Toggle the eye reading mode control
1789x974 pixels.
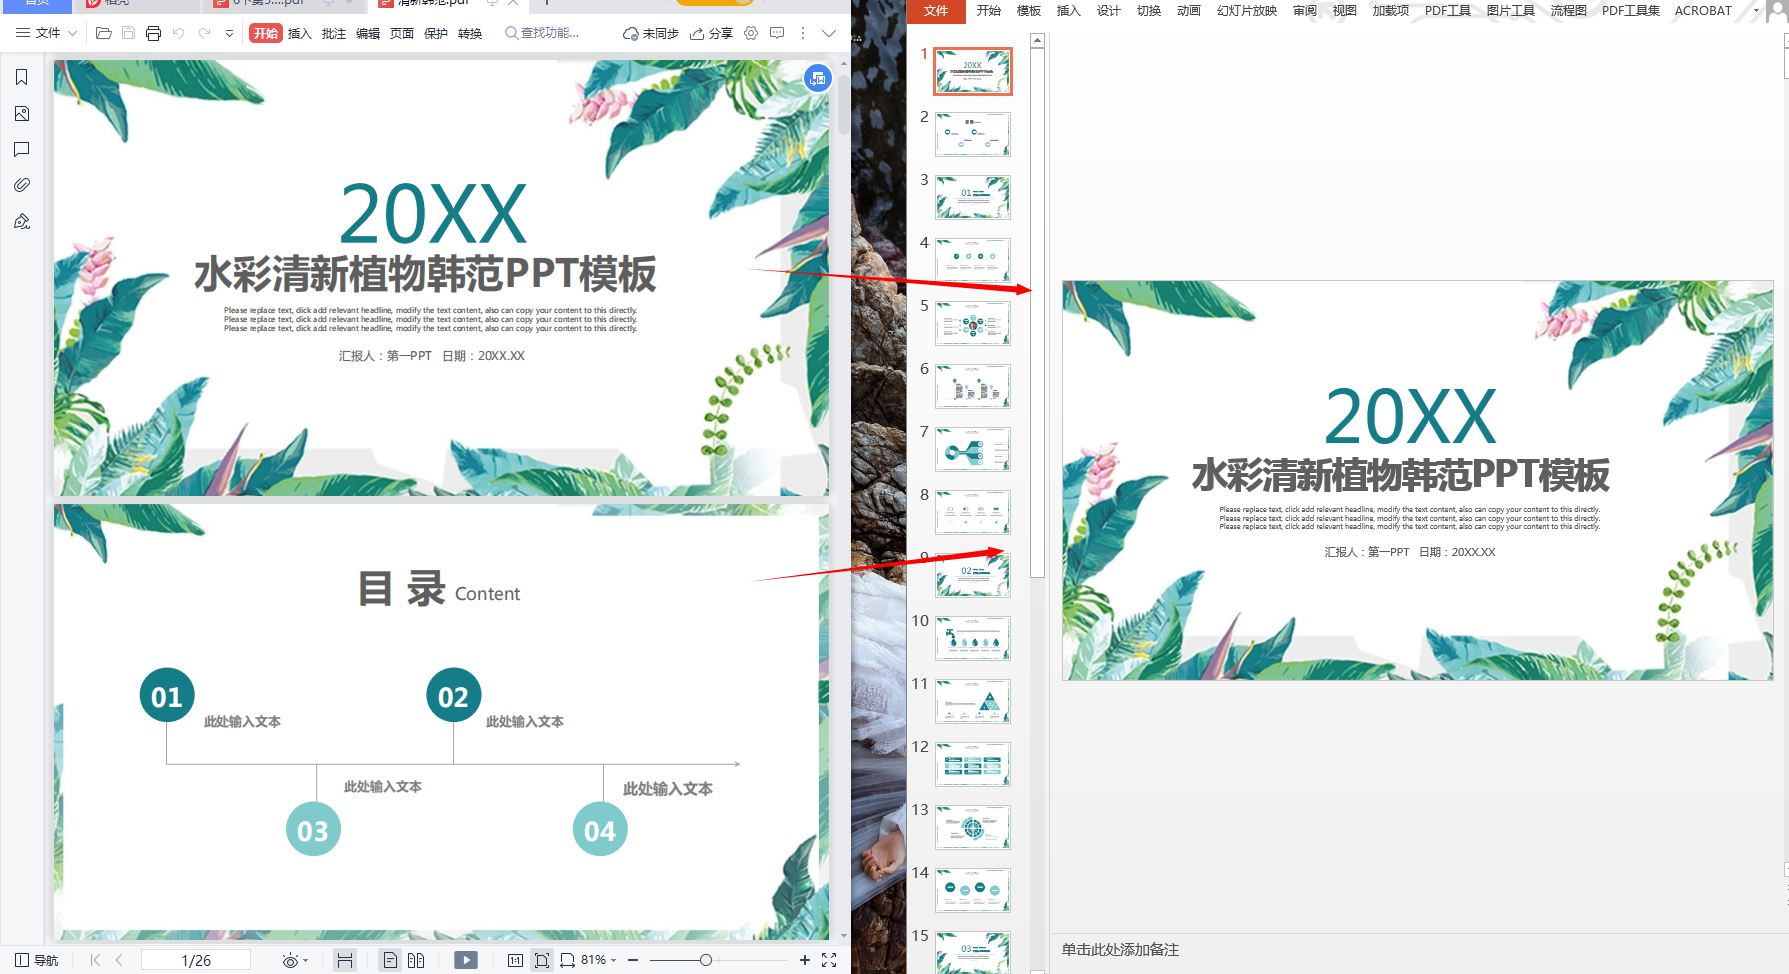click(289, 959)
